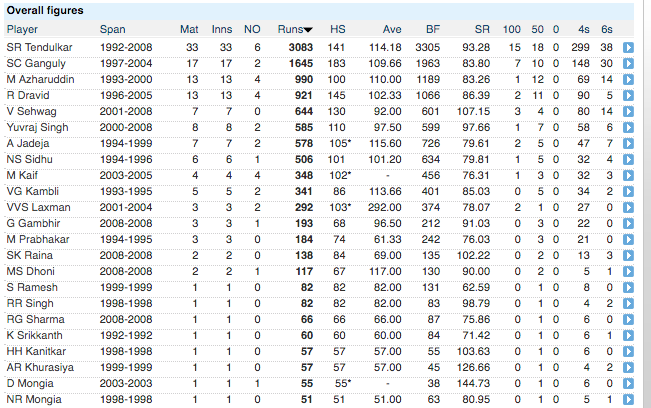Screen dimensions: 651x408
Task: Open the blue arrow for VVS Laxman
Action: tap(628, 208)
